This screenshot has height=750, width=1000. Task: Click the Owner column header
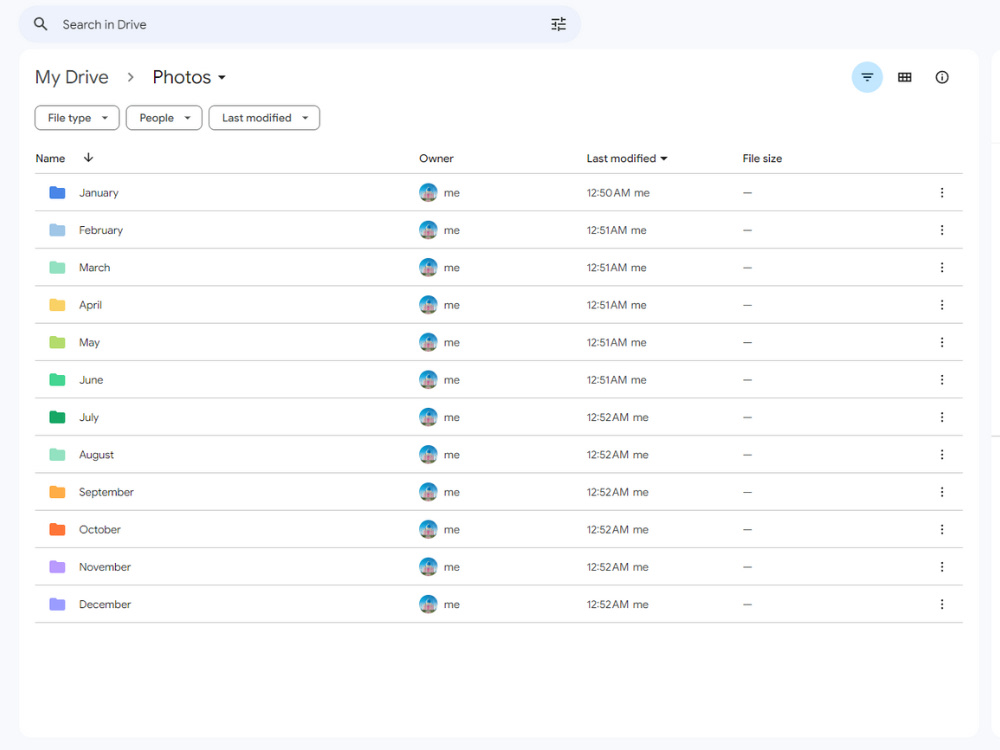pos(436,158)
